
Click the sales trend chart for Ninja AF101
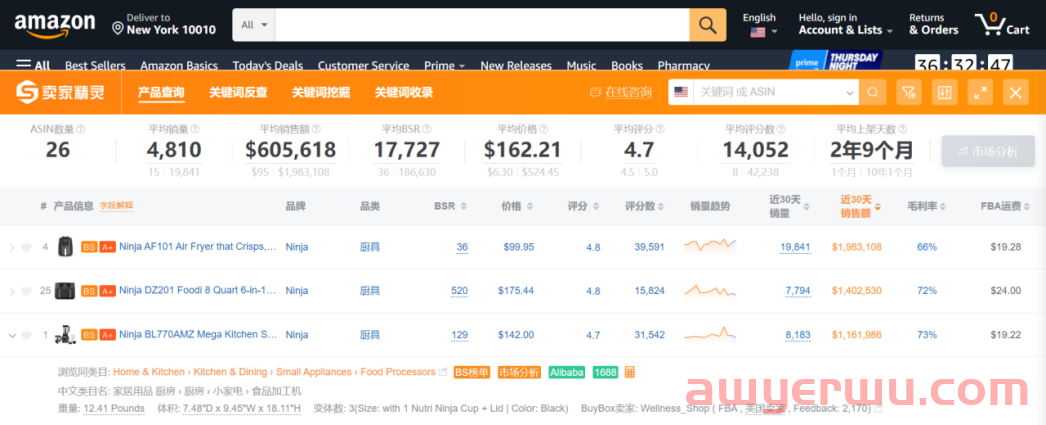click(710, 246)
